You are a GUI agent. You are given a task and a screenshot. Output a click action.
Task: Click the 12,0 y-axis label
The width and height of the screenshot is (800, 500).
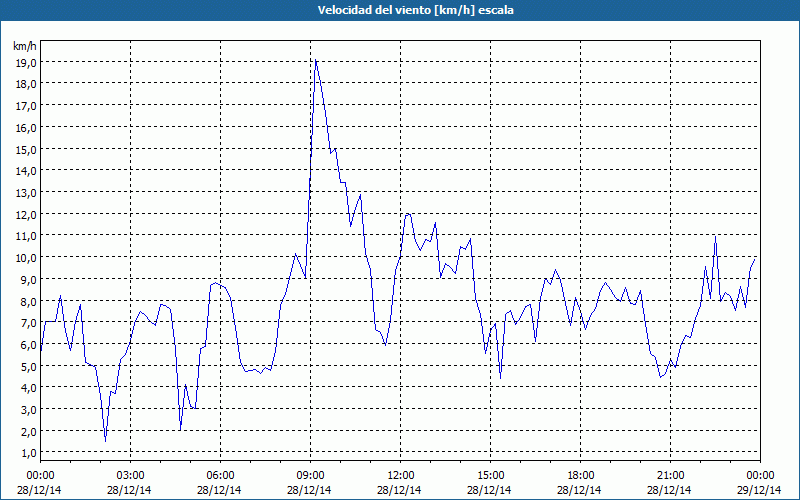click(x=27, y=214)
